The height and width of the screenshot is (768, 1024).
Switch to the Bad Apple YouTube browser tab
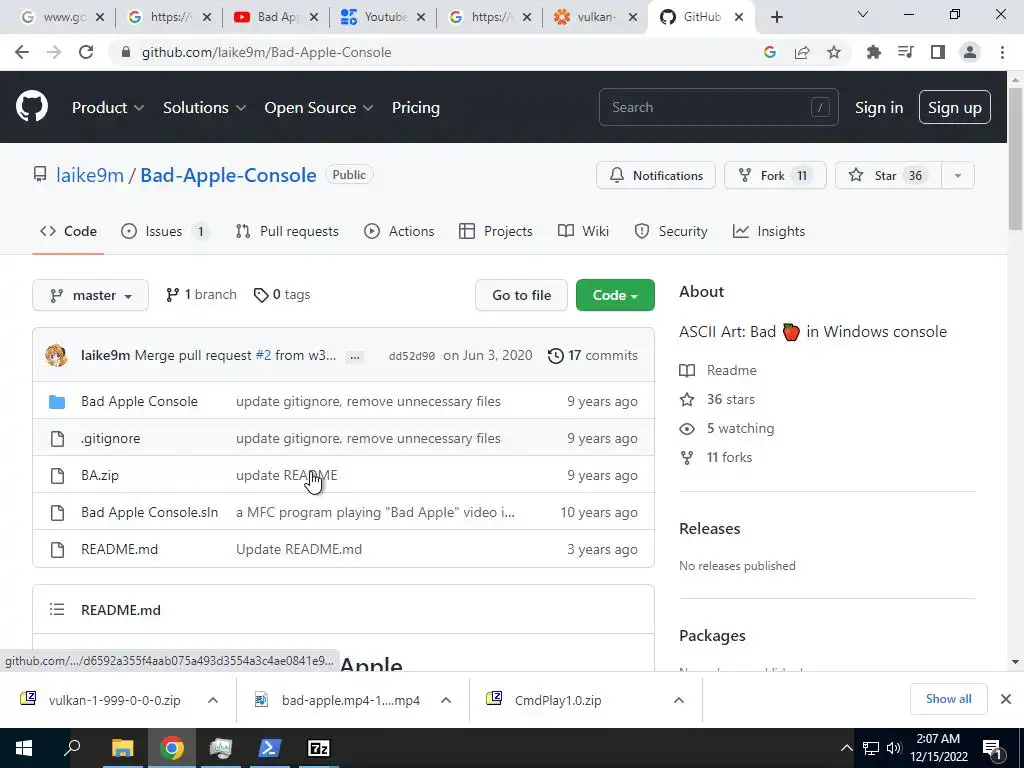(276, 17)
